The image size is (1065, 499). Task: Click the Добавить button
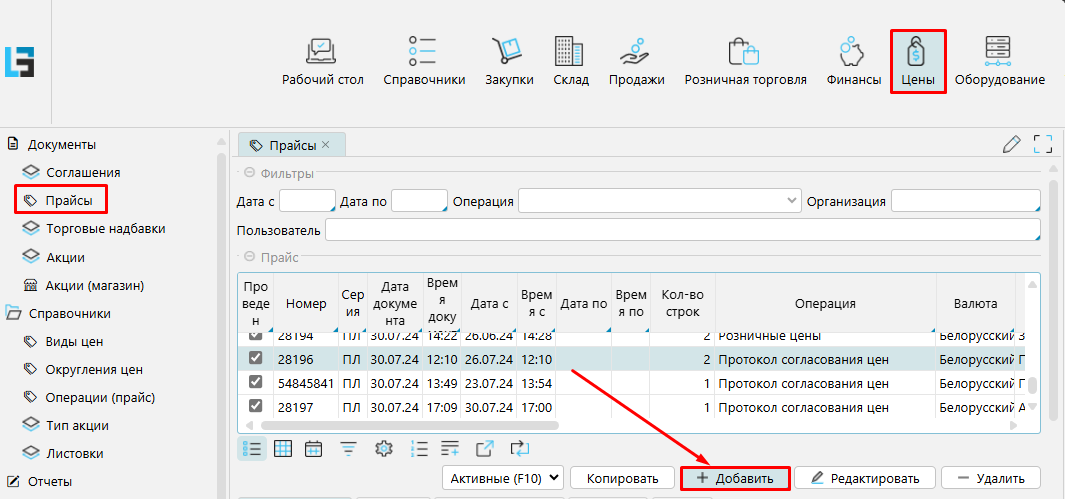pos(735,478)
